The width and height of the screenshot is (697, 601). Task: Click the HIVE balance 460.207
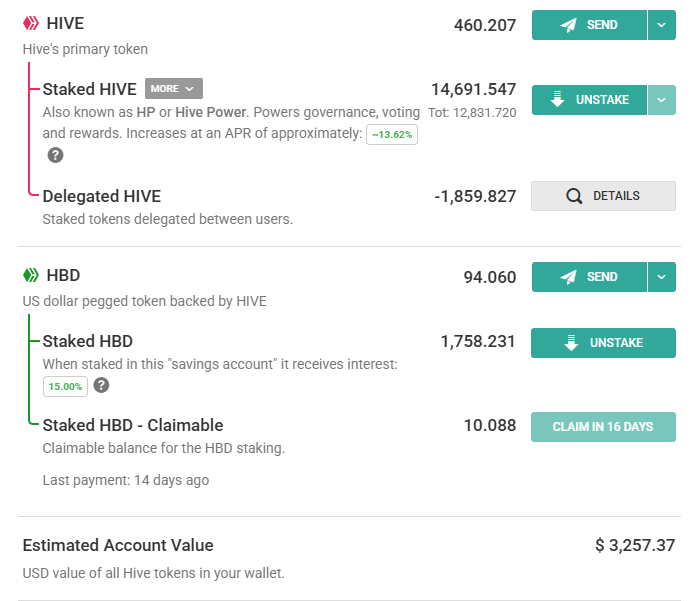tap(484, 25)
